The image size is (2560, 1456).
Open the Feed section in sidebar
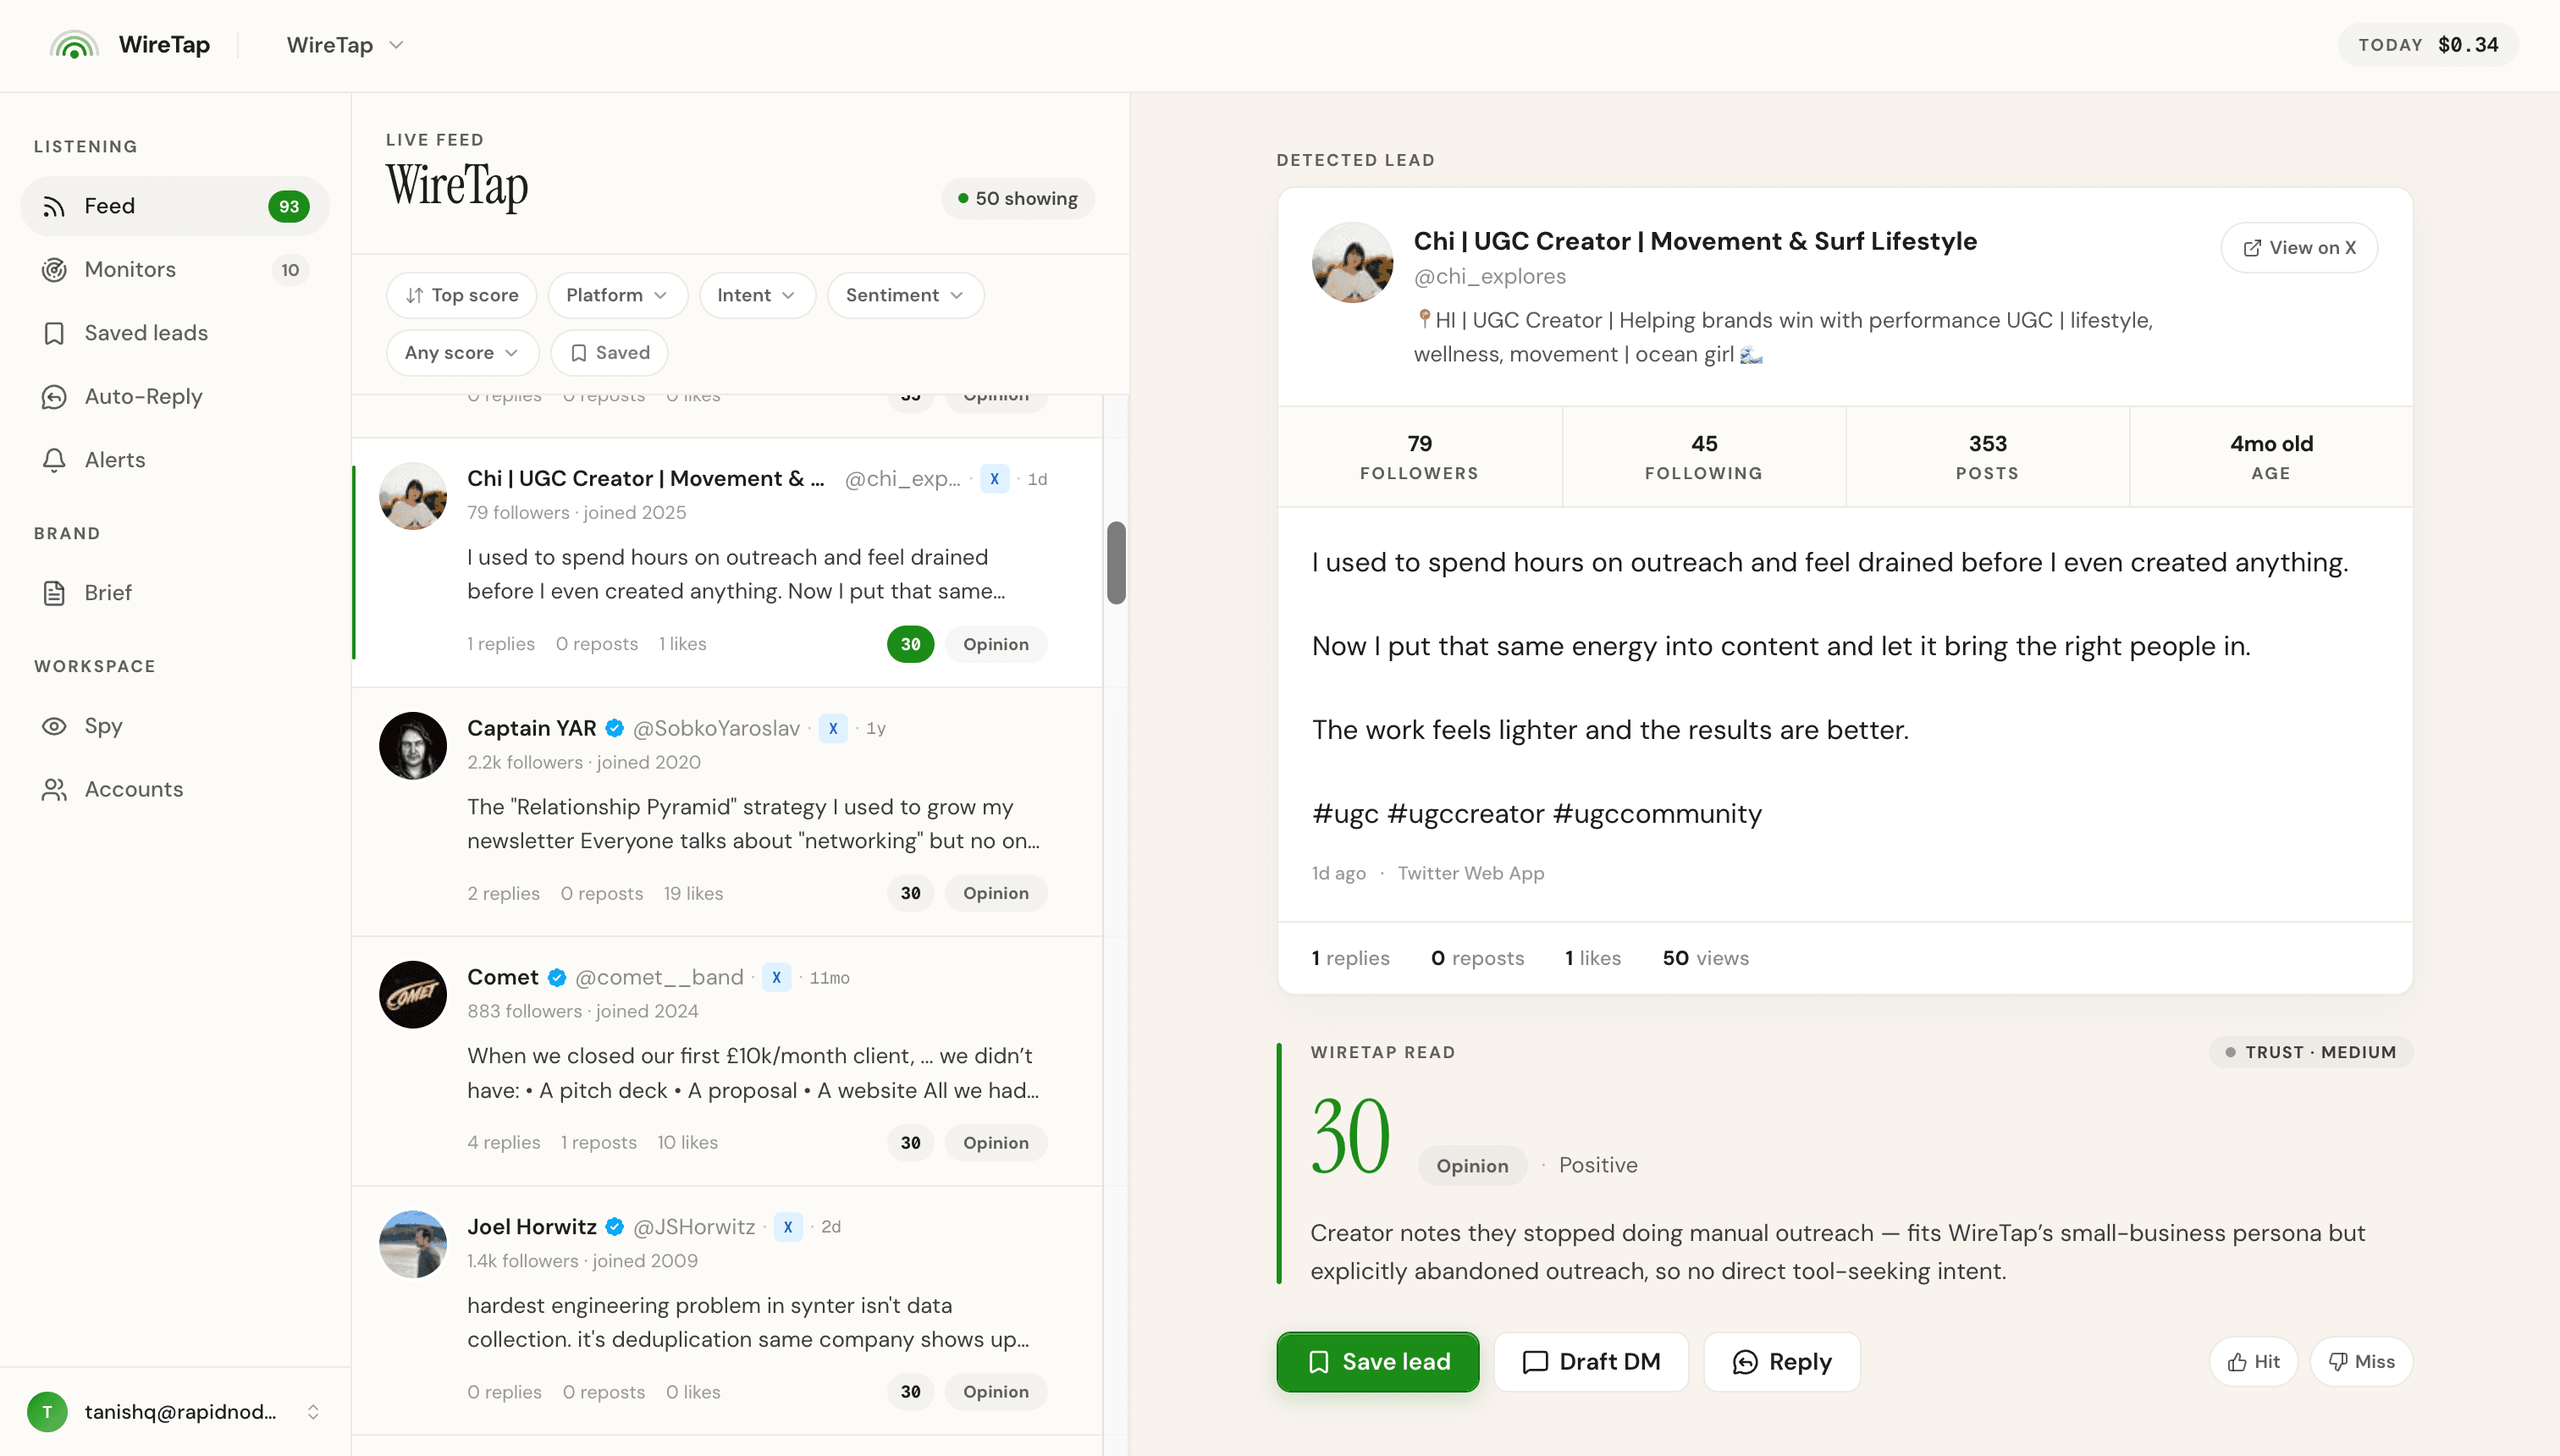pyautogui.click(x=175, y=206)
